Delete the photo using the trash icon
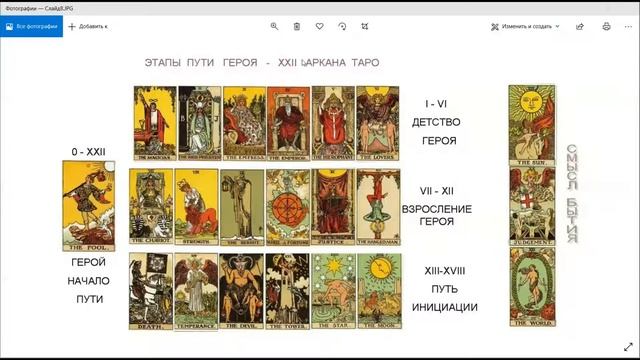 coord(297,27)
